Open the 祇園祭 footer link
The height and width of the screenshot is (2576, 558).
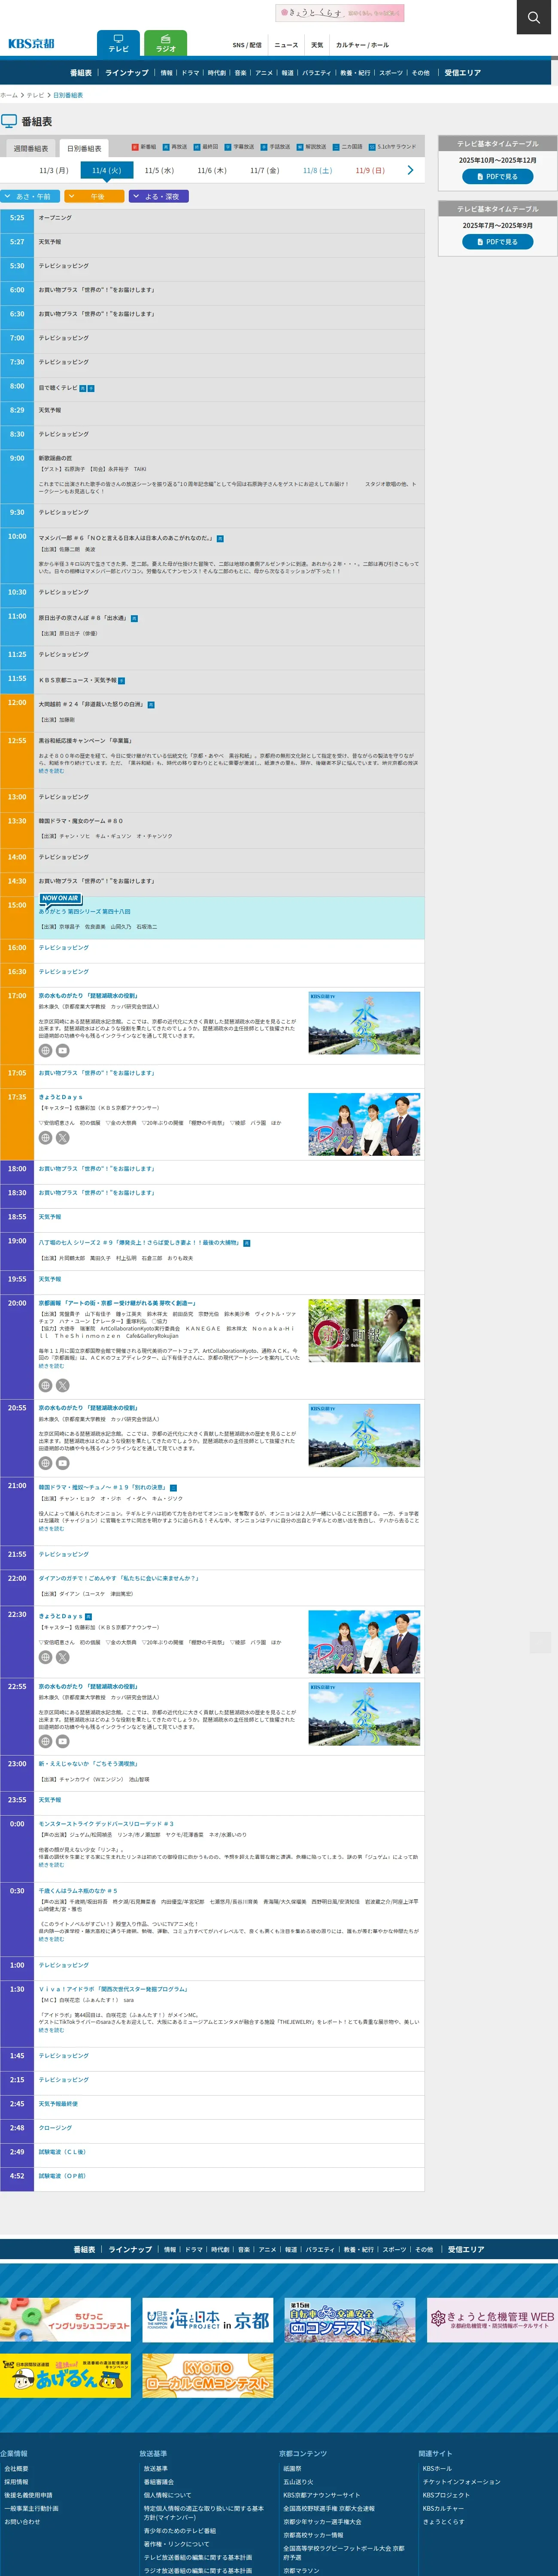click(292, 2468)
